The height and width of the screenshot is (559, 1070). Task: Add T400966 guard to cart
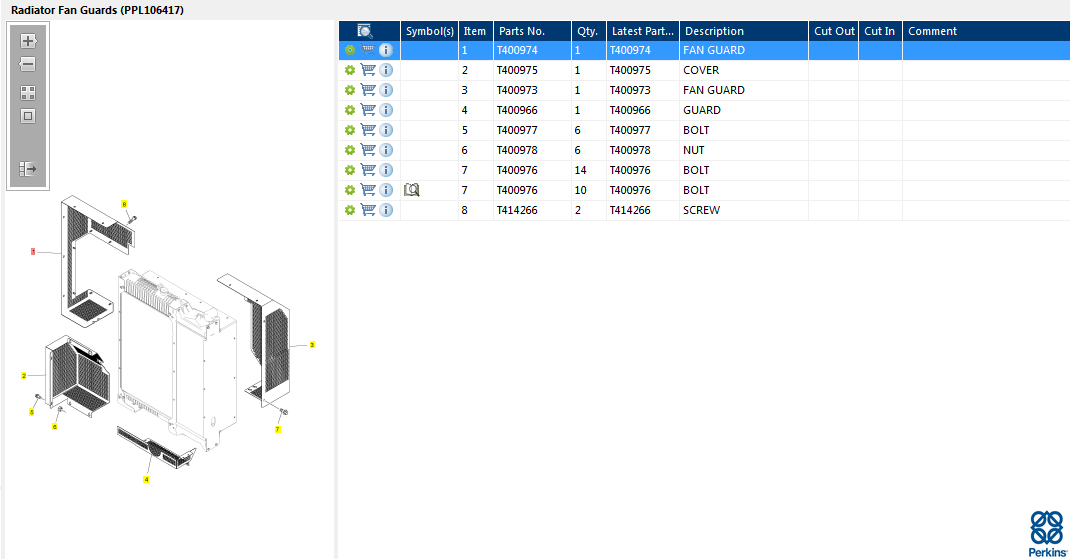pos(368,109)
